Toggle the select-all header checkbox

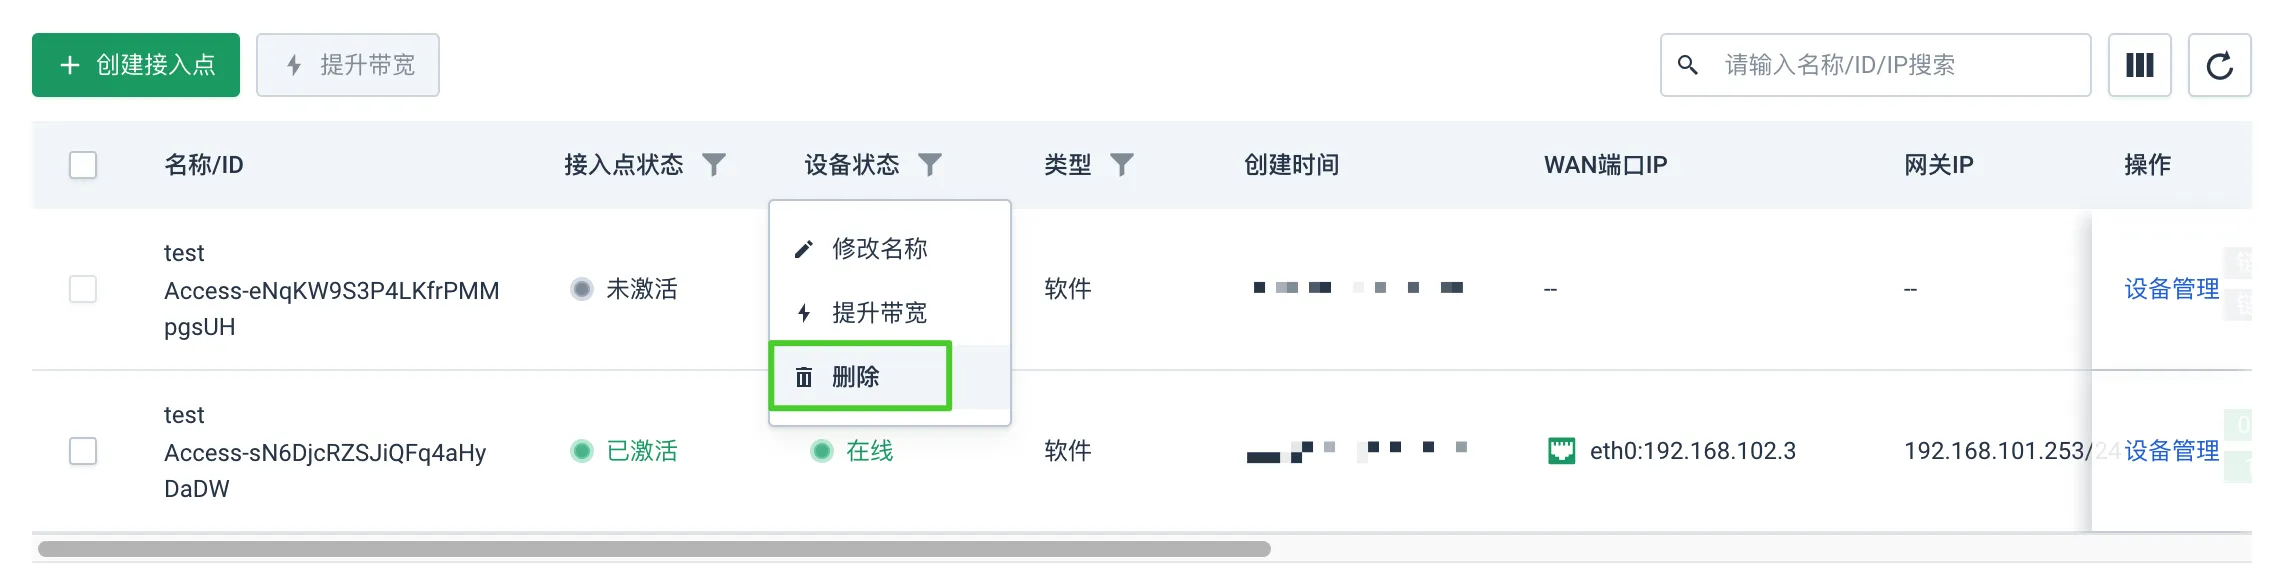coord(83,165)
